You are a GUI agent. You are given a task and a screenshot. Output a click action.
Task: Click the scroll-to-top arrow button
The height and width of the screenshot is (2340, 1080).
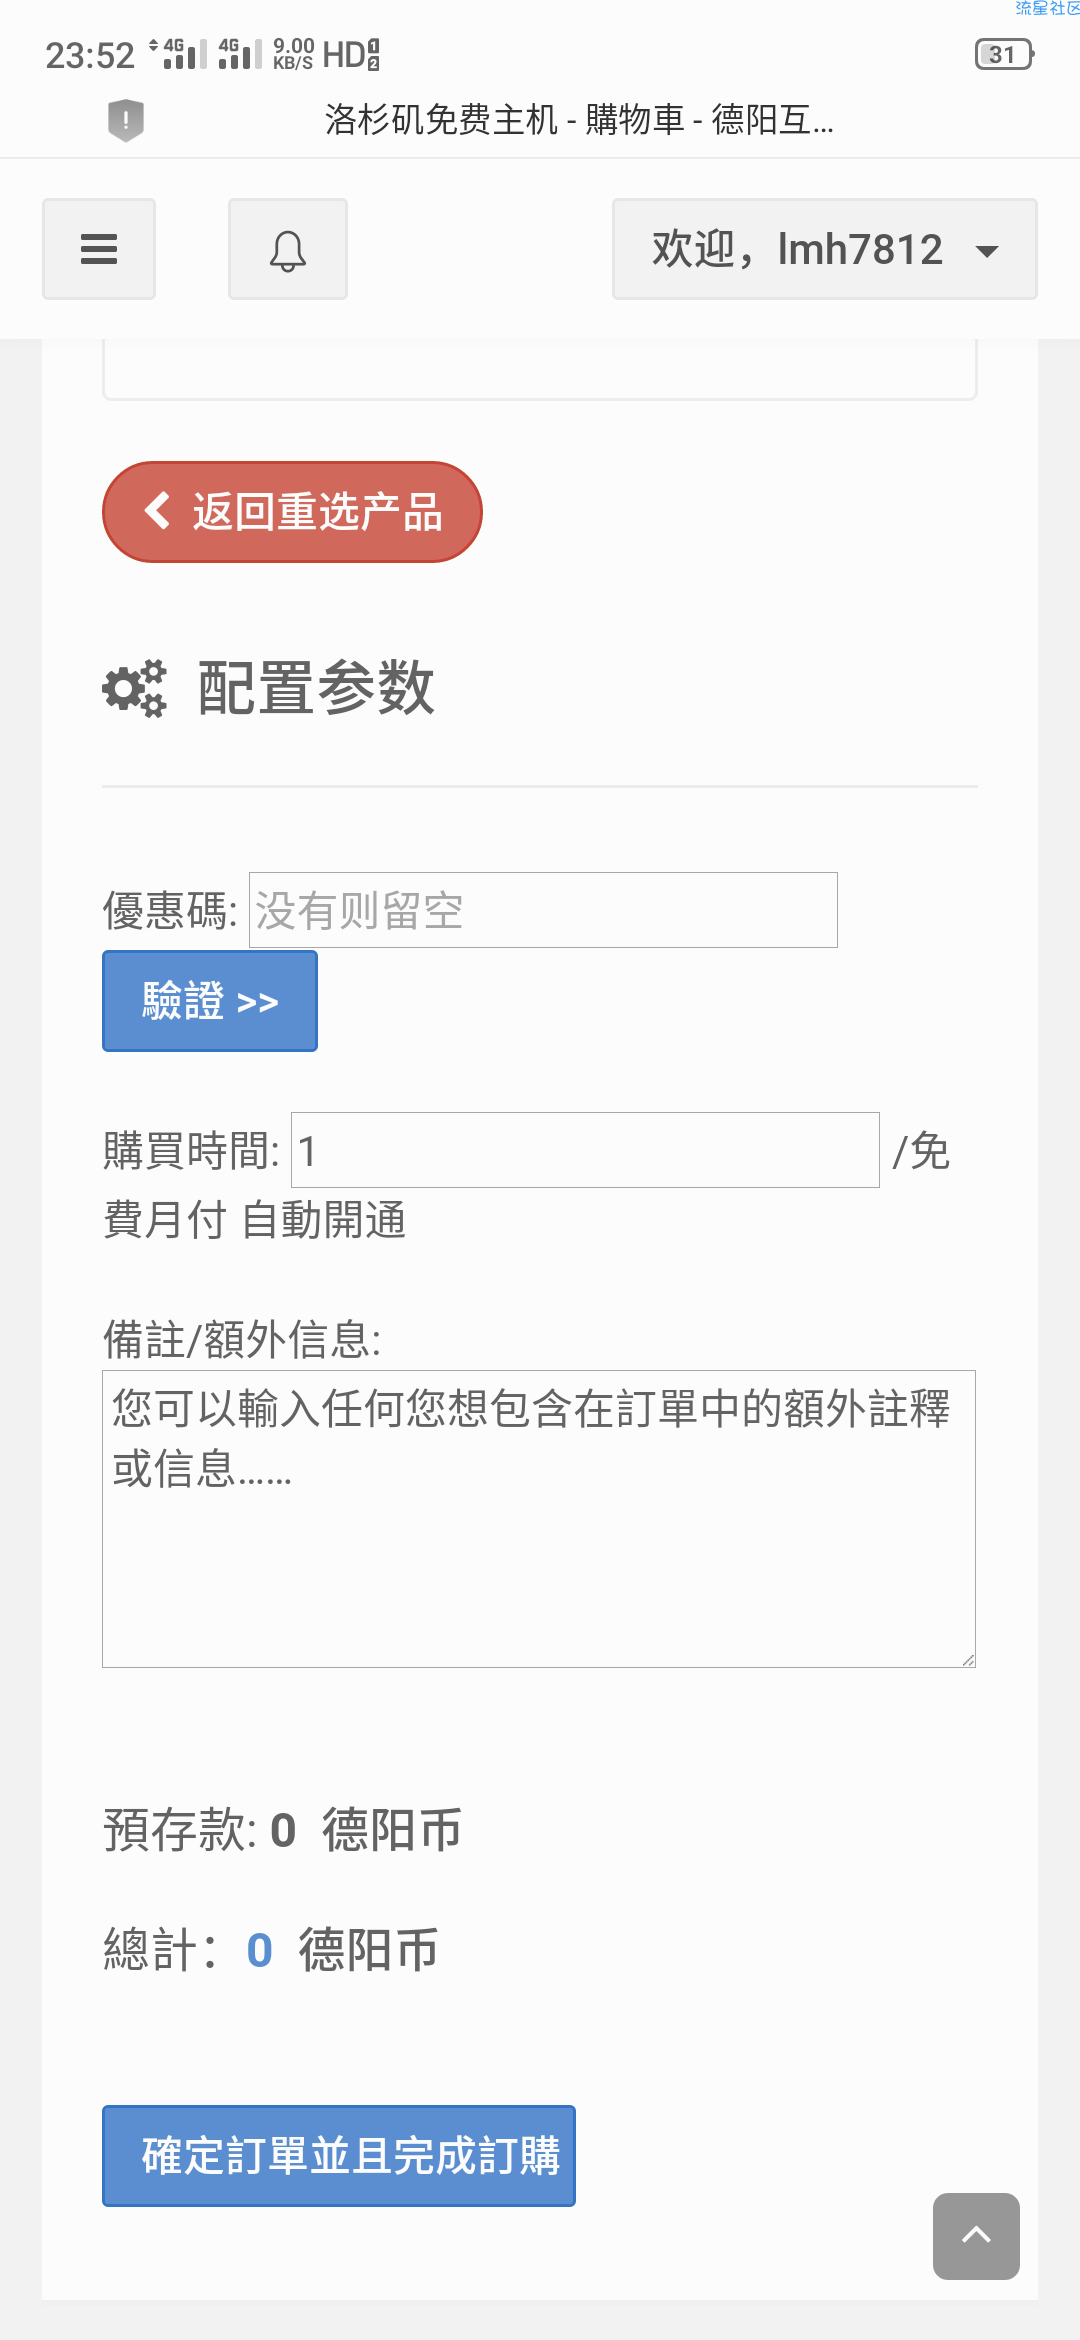976,2236
